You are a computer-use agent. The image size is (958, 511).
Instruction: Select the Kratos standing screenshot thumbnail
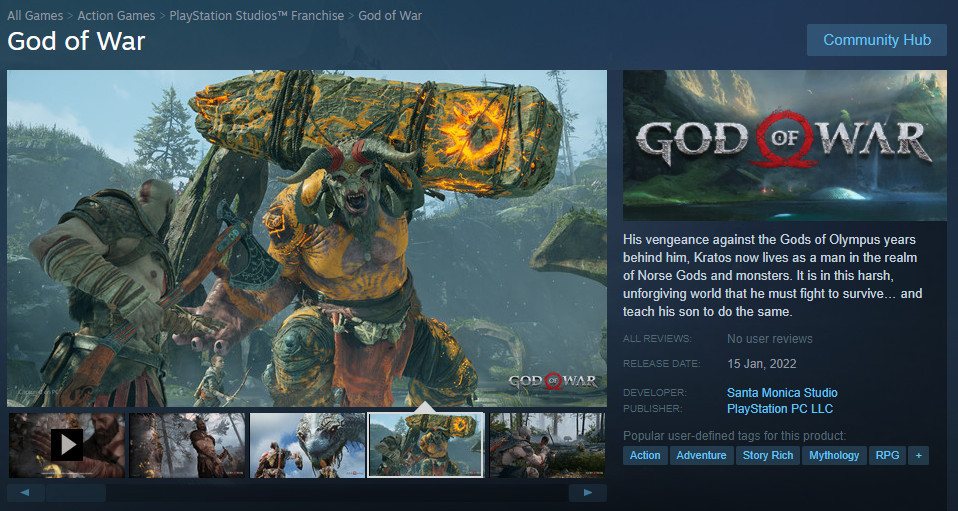tap(187, 445)
